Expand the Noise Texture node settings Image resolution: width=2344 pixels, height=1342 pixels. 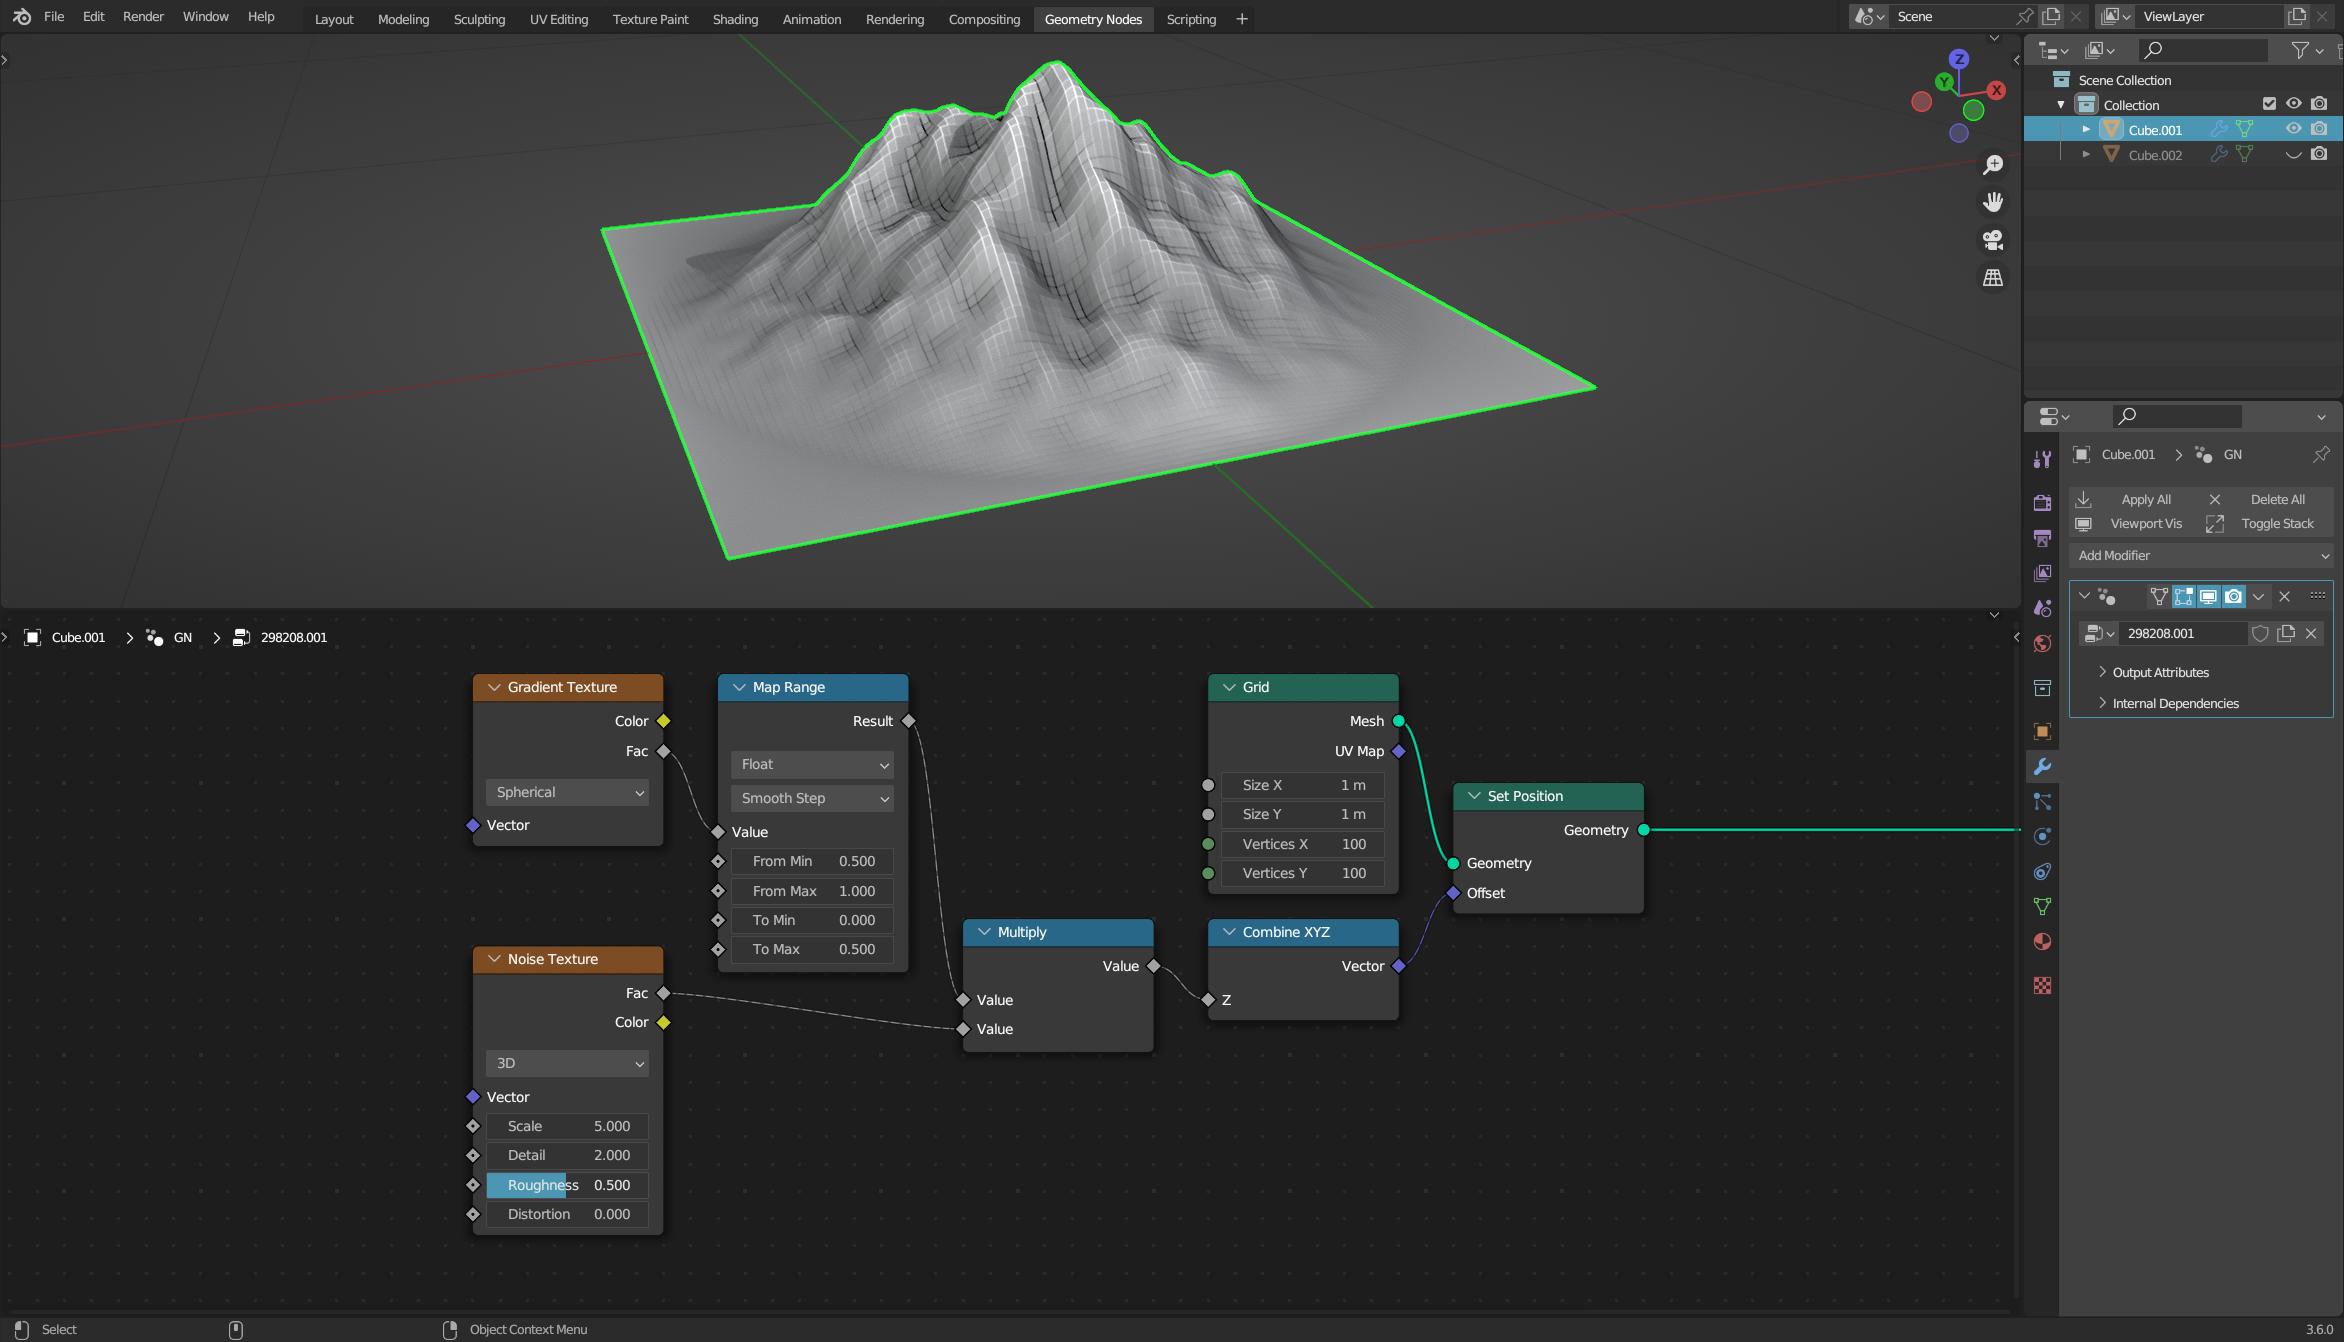pos(493,959)
